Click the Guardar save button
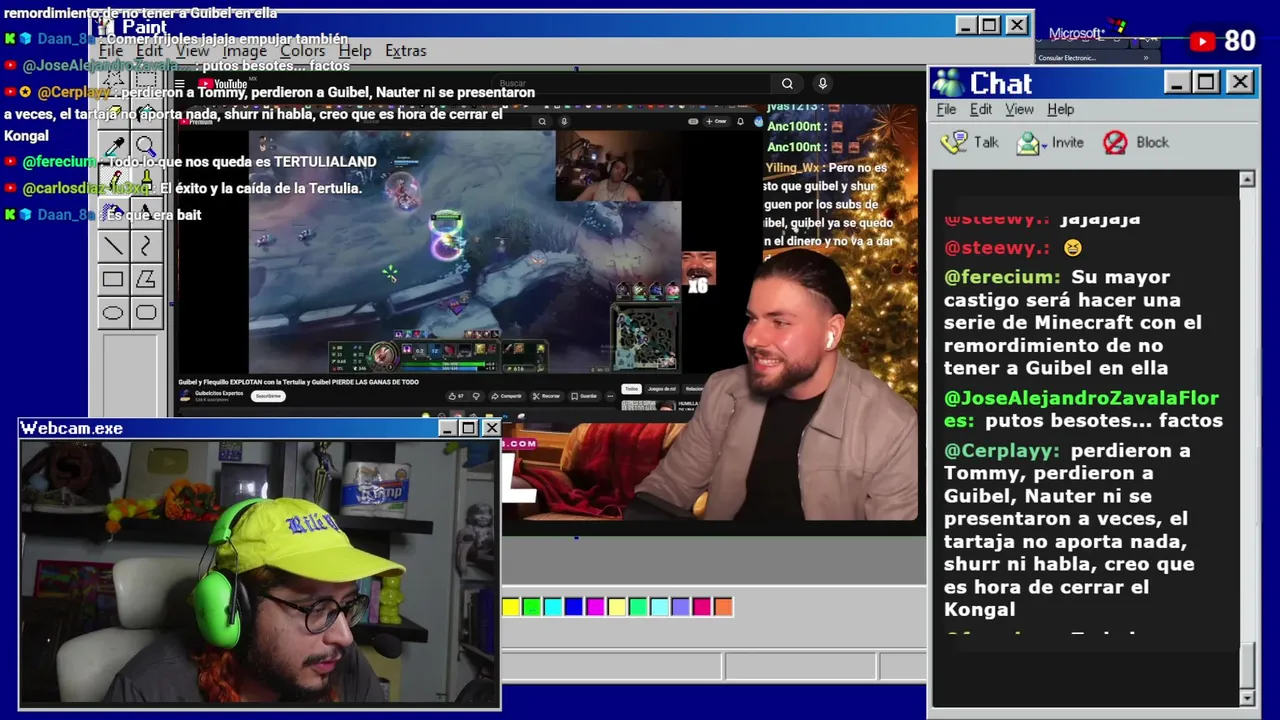This screenshot has height=720, width=1280. coord(585,396)
